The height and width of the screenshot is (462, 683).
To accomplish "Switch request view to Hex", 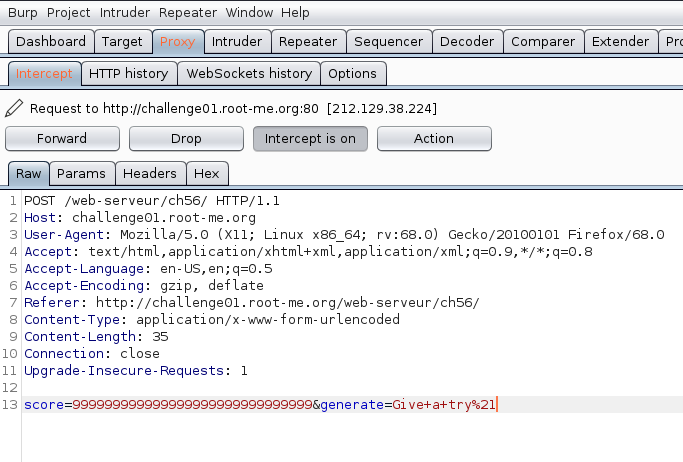I will click(206, 174).
